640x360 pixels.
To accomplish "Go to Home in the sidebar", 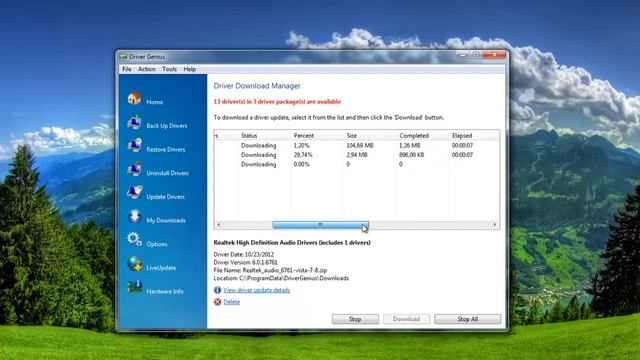I will [155, 102].
